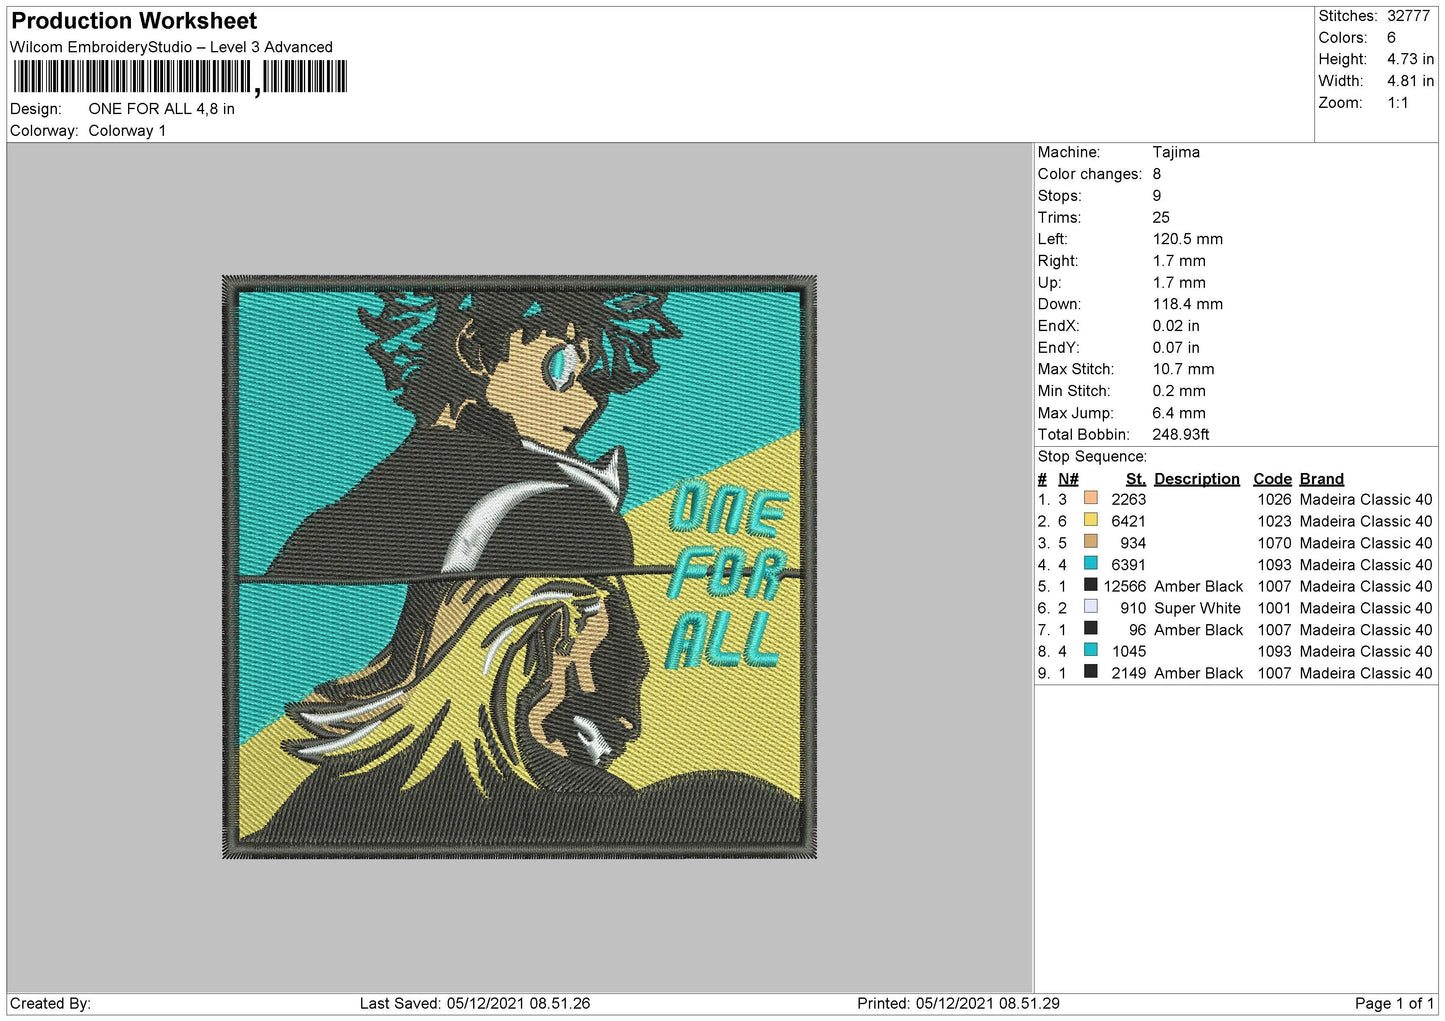Click the embroidery design preview image

coord(519,567)
